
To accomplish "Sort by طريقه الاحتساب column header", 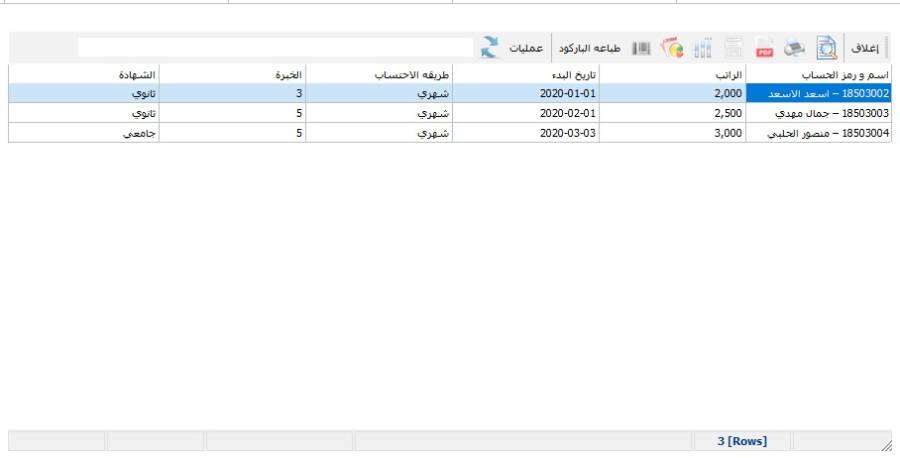I will tap(379, 75).
